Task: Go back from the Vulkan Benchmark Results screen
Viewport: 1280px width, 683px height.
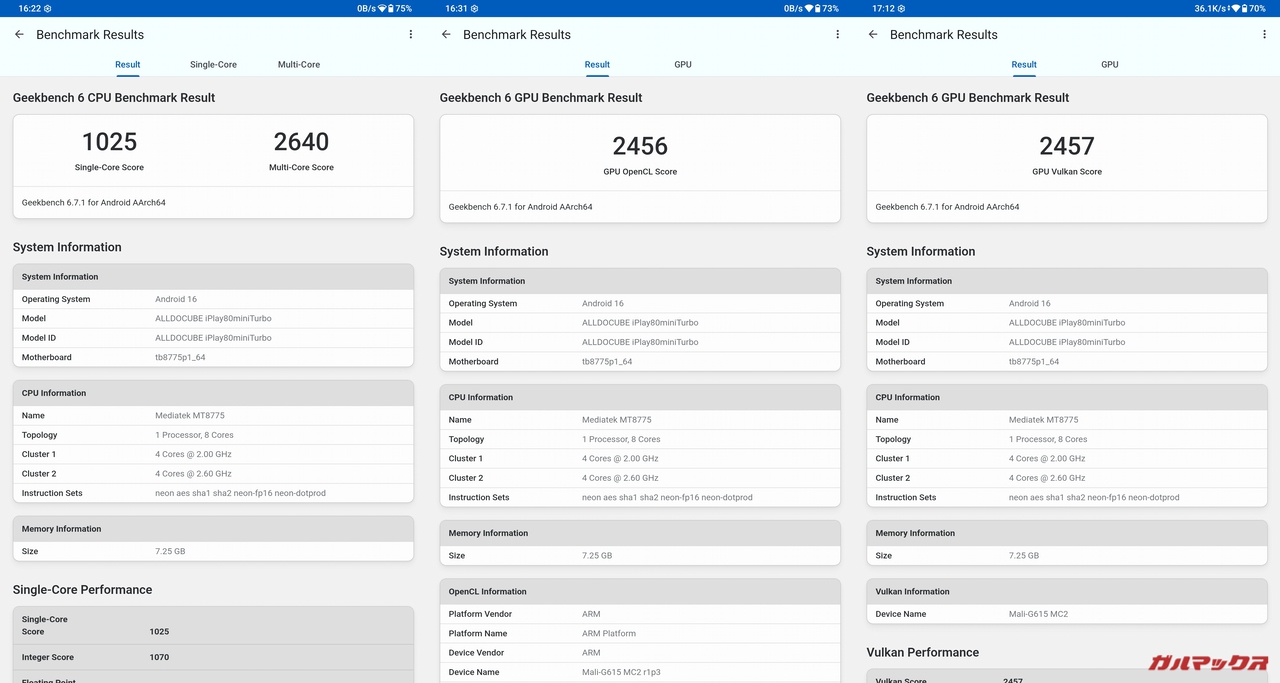Action: [x=873, y=34]
